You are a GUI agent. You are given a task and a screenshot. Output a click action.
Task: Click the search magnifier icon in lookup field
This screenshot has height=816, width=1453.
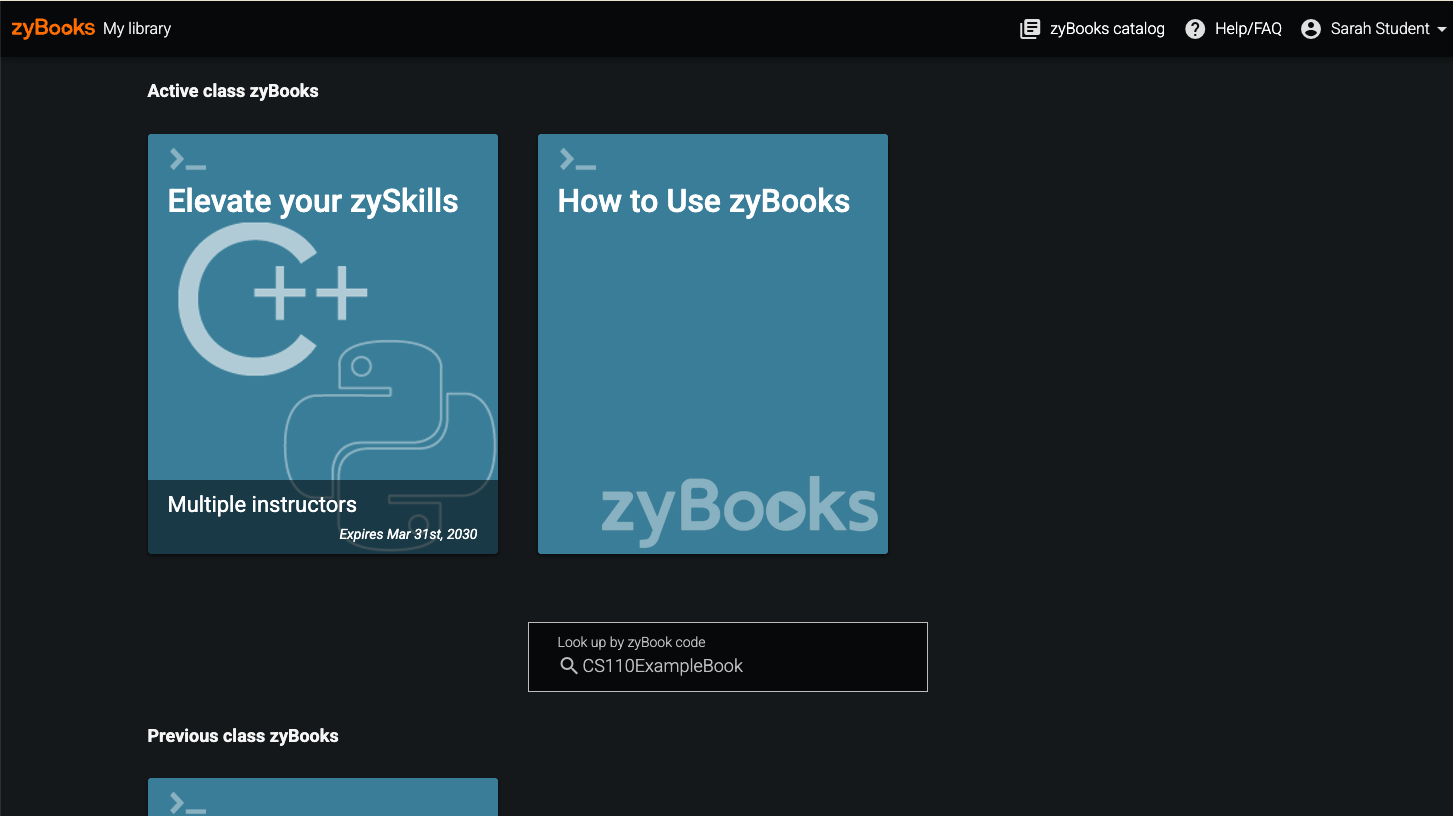click(x=569, y=666)
